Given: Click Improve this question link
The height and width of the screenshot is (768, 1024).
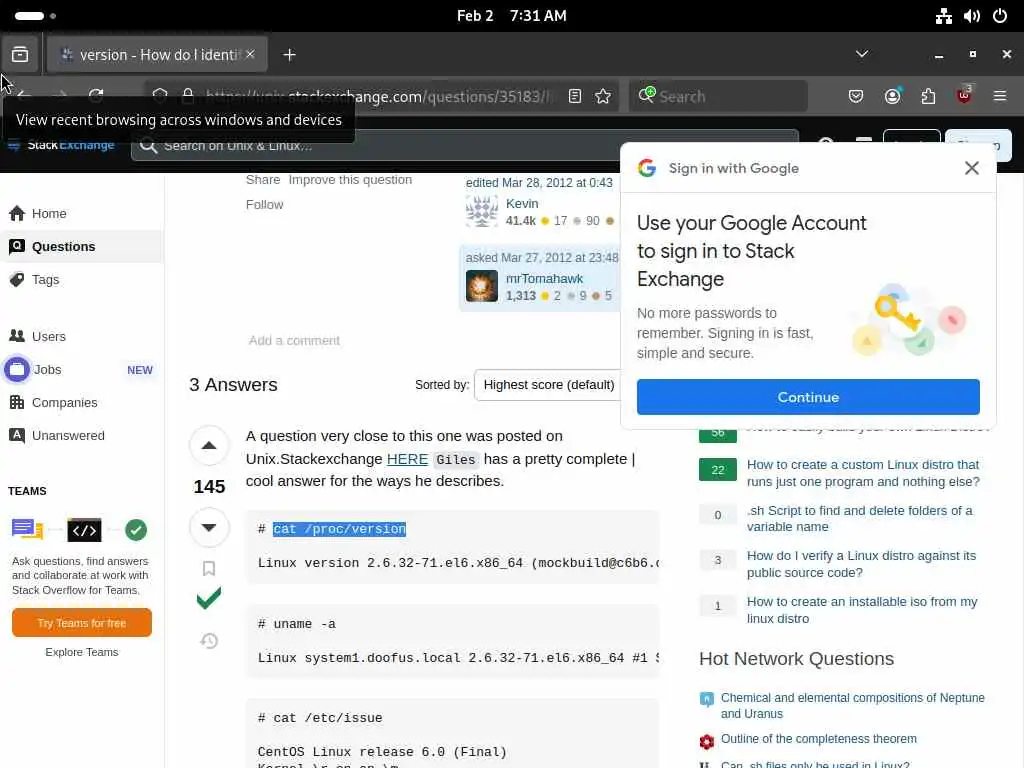Looking at the screenshot, I should 350,180.
